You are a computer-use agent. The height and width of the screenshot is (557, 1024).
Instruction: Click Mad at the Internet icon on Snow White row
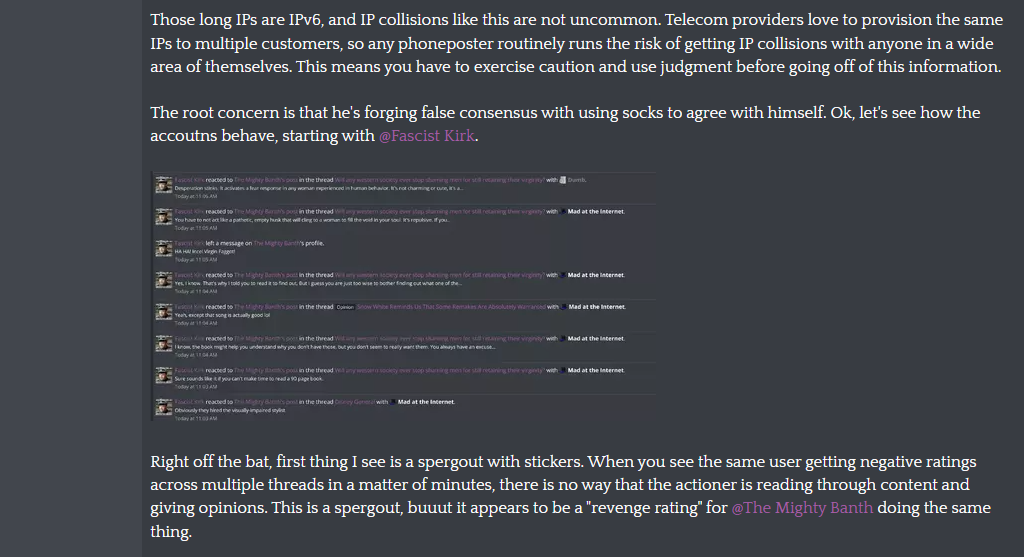[564, 307]
